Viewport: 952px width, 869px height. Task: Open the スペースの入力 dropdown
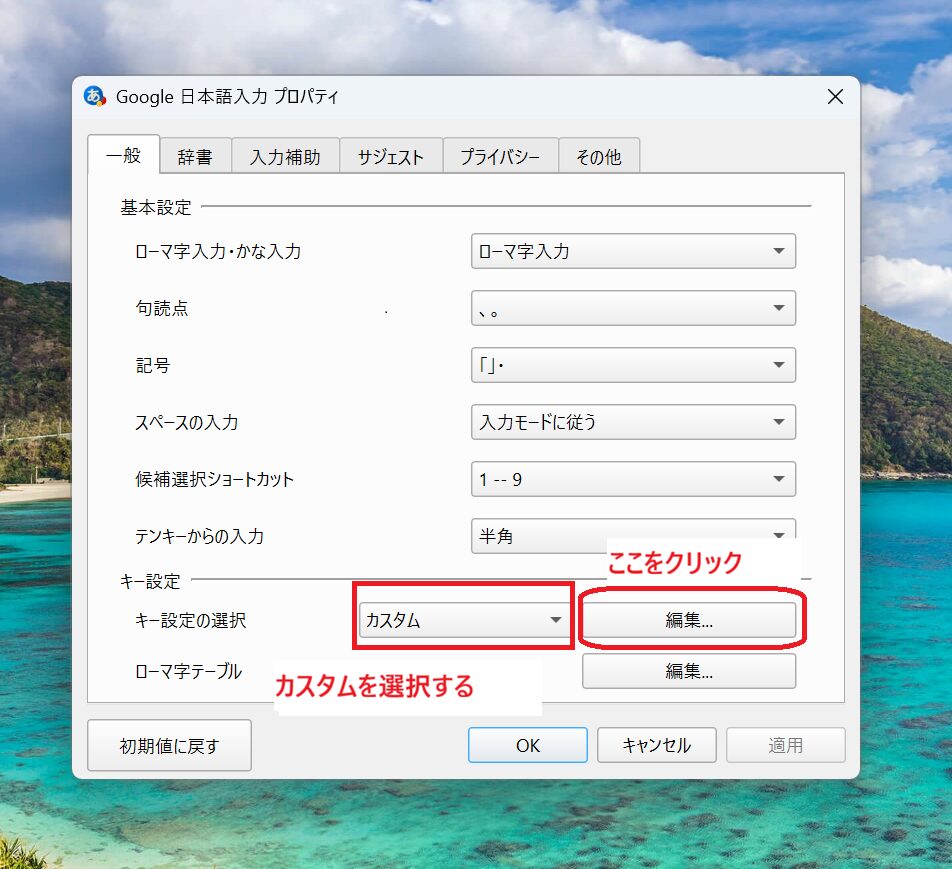[x=633, y=422]
